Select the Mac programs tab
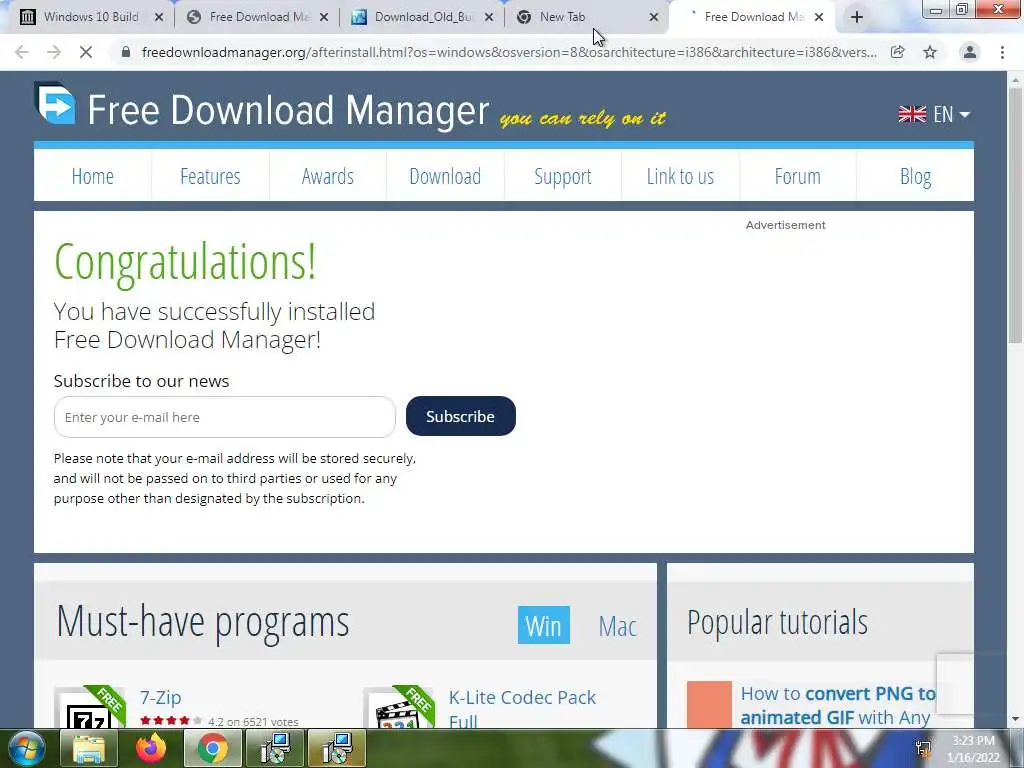 (617, 626)
